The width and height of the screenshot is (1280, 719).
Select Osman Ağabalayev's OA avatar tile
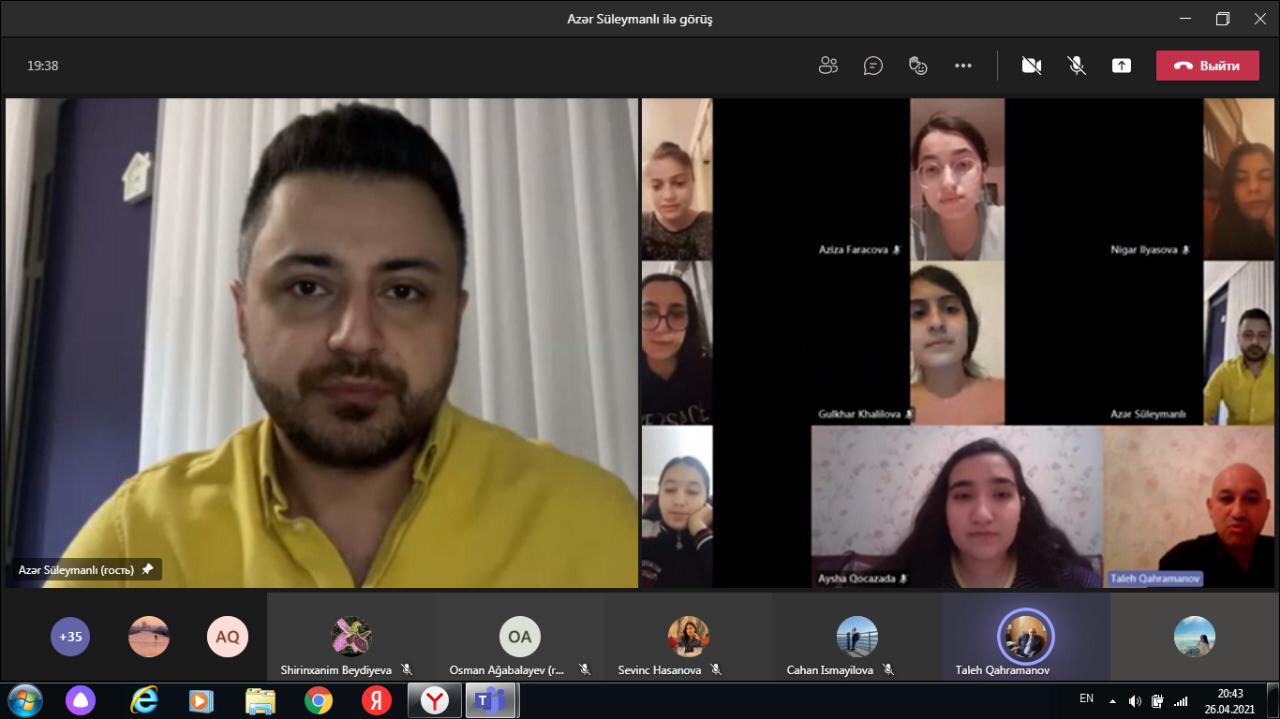pos(519,636)
